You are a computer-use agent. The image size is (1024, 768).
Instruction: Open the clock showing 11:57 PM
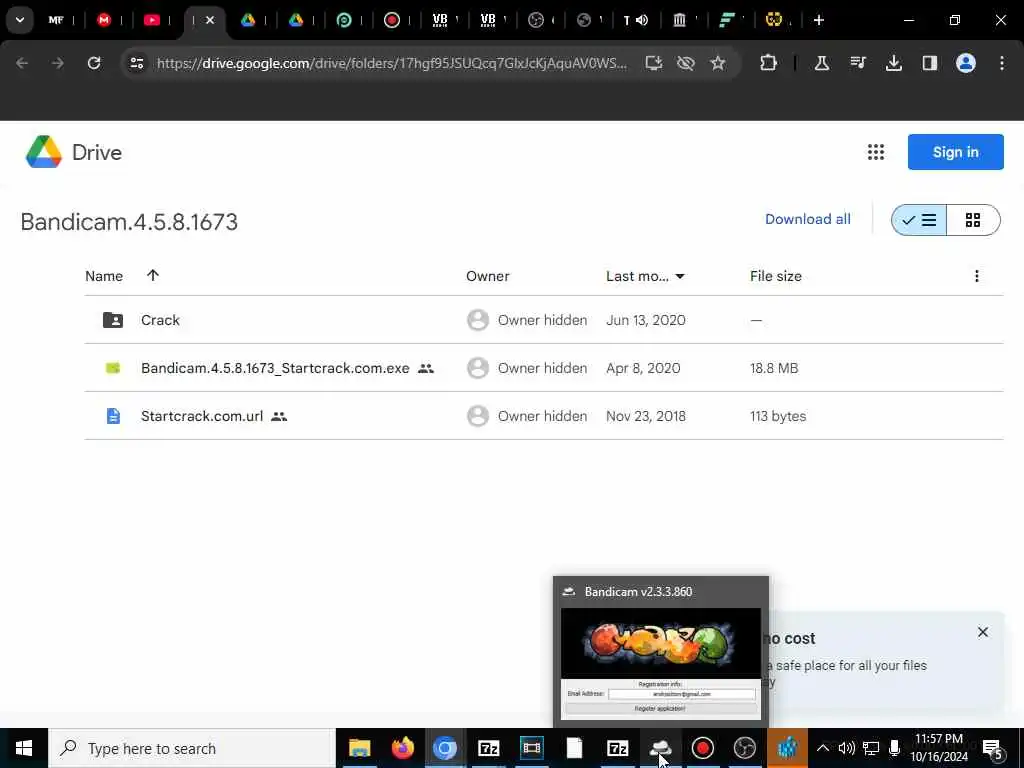[x=938, y=748]
